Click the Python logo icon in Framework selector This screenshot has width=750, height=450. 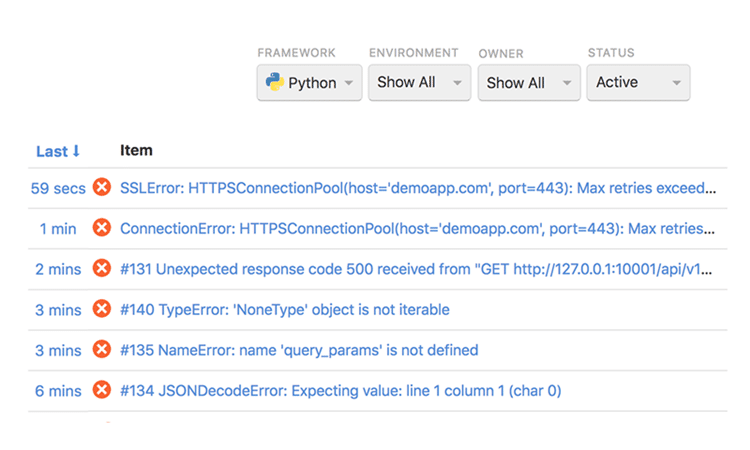pyautogui.click(x=275, y=82)
